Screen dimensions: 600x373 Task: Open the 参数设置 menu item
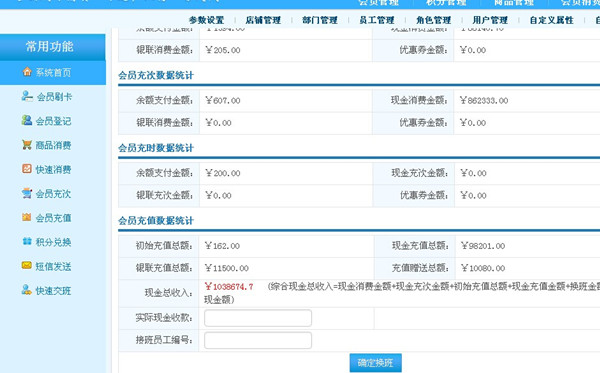coord(207,20)
